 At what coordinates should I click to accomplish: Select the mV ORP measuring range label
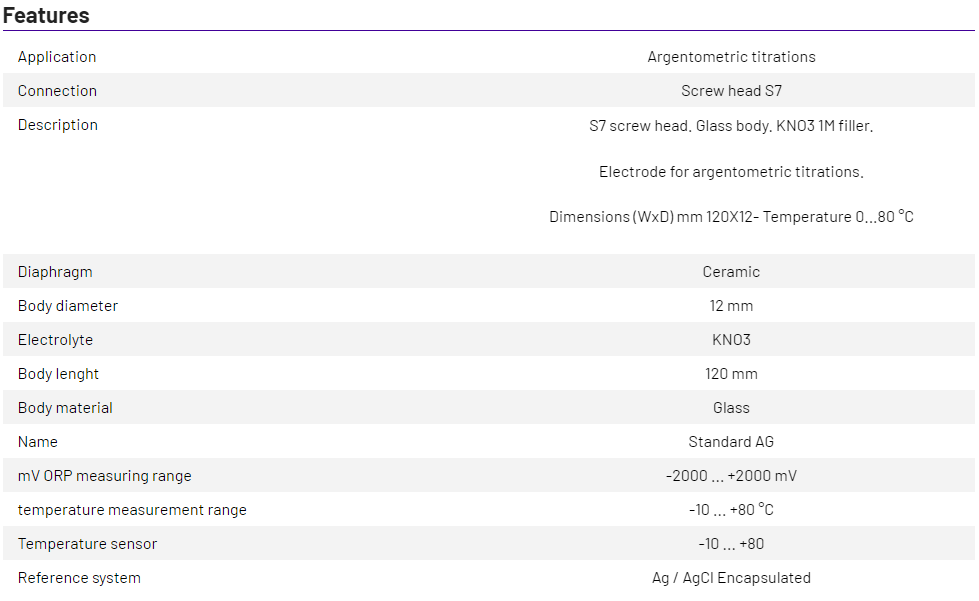tap(104, 476)
